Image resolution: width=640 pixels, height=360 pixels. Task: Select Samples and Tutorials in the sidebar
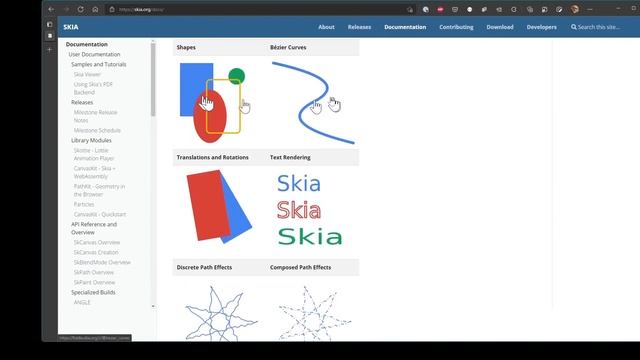(98, 64)
